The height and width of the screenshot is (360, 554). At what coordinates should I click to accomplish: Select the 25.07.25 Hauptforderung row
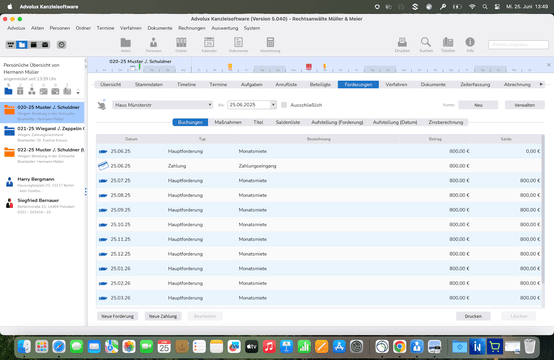[319, 181]
